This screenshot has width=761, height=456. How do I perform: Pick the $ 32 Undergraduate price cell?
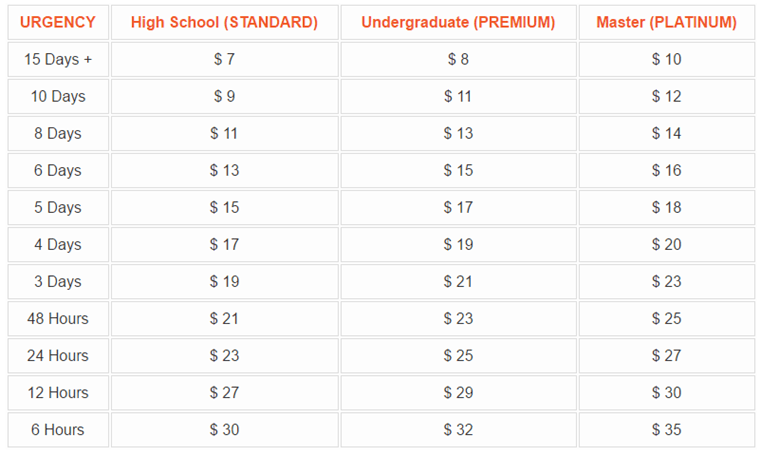coord(458,429)
